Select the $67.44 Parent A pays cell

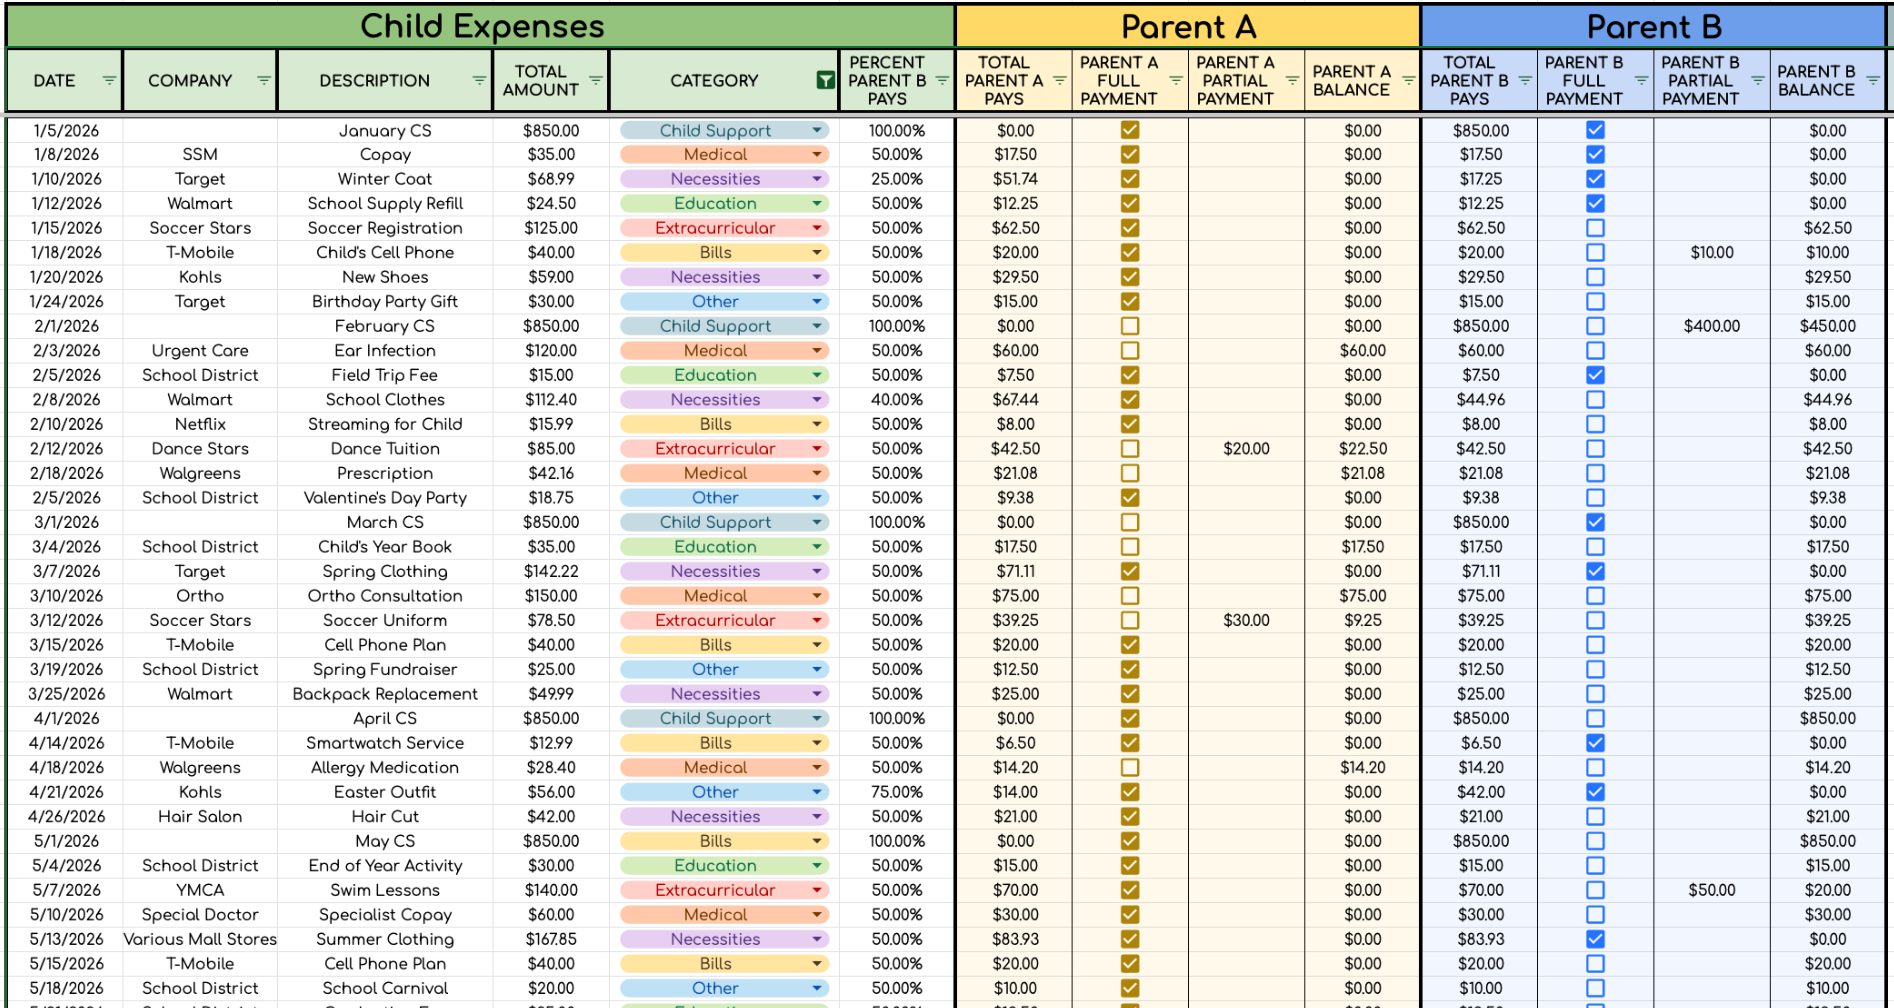point(1015,399)
